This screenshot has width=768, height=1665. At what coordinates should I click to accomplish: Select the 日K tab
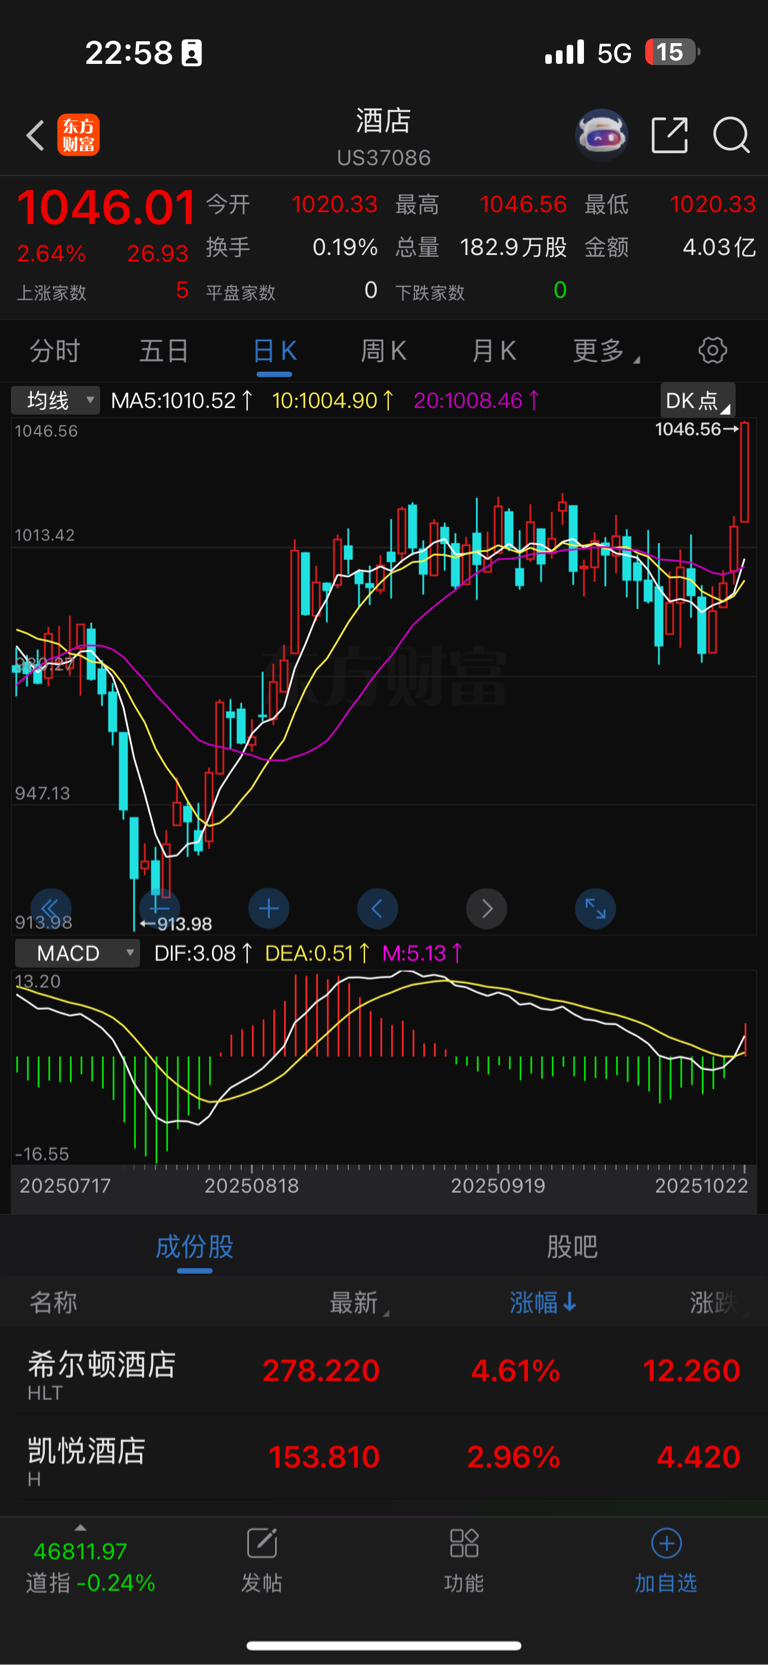pyautogui.click(x=274, y=351)
